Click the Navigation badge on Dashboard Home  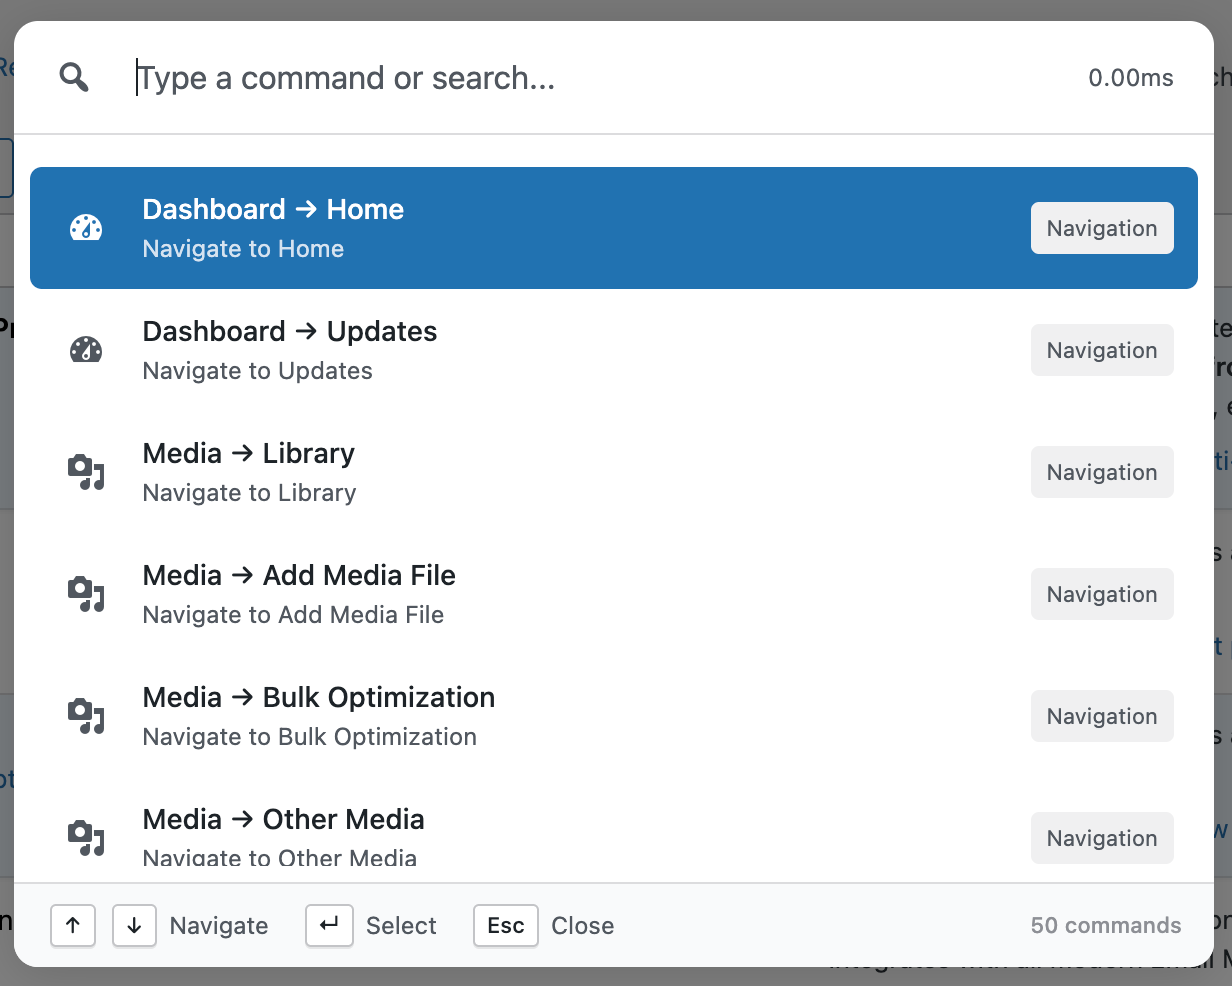click(1102, 228)
